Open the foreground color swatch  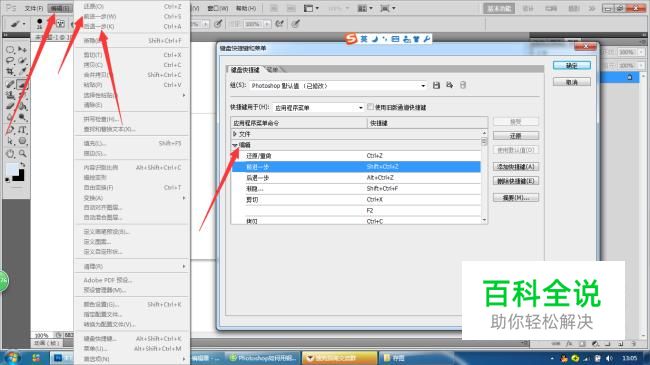point(12,170)
